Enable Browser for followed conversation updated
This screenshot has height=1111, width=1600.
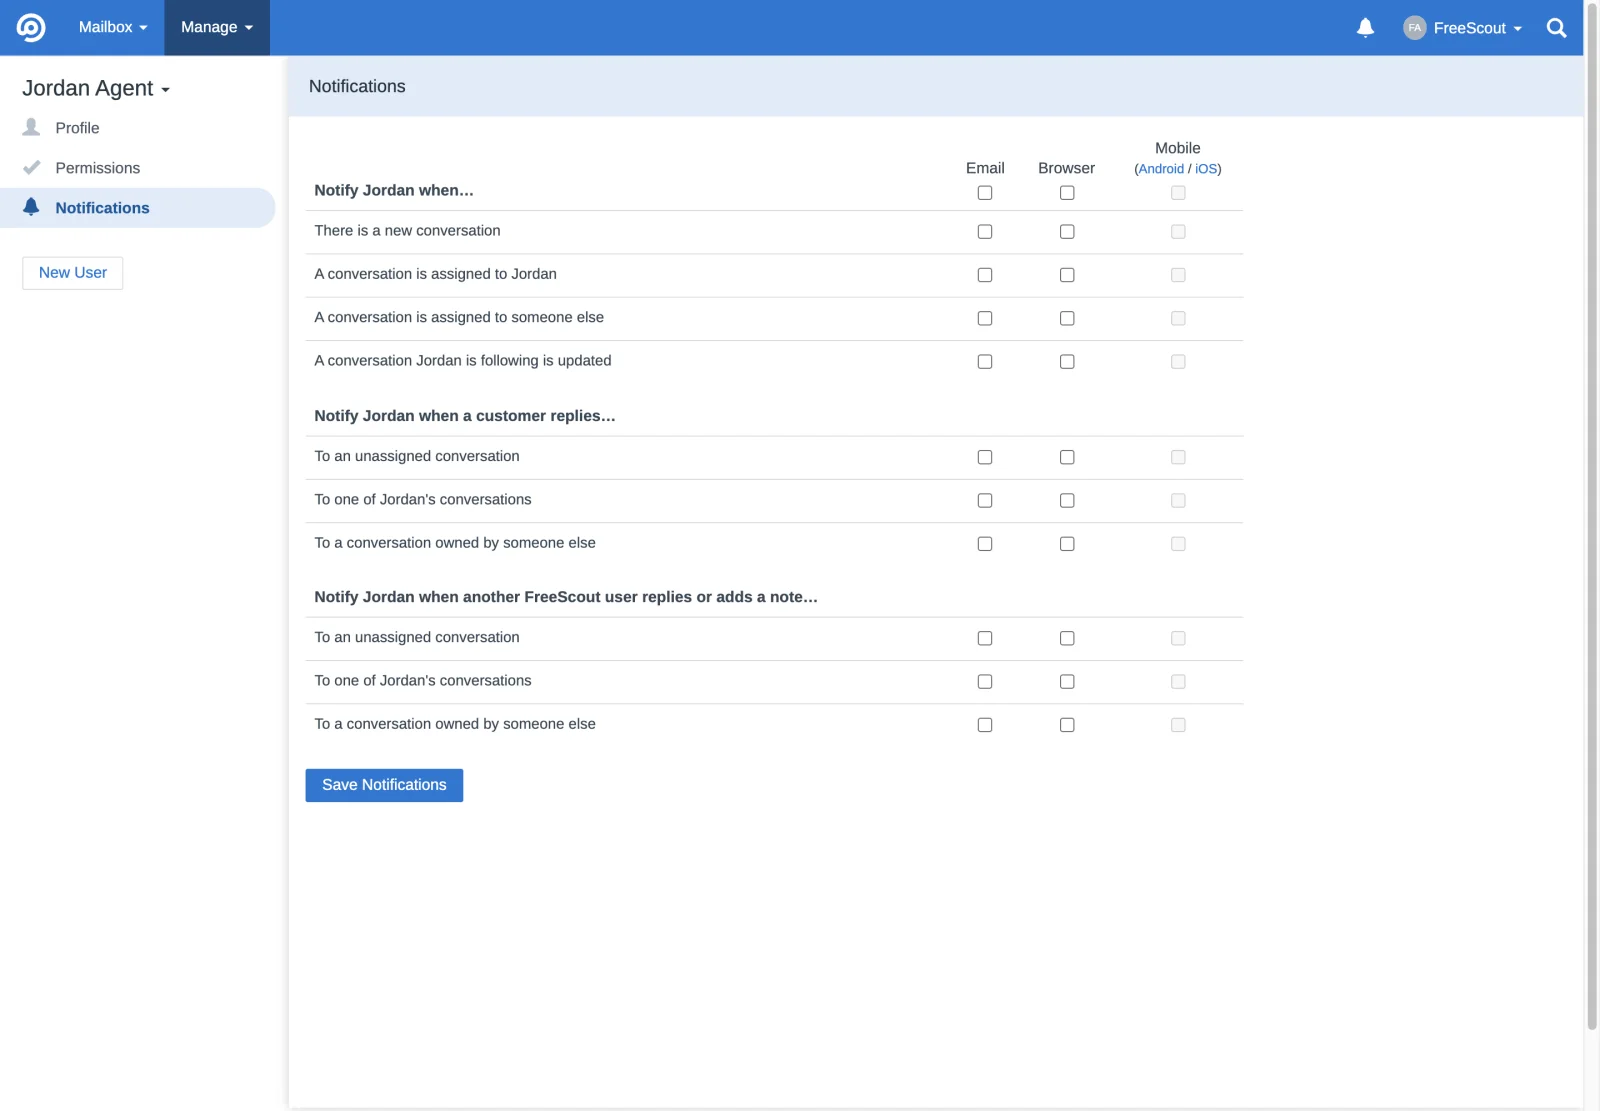[x=1067, y=362]
